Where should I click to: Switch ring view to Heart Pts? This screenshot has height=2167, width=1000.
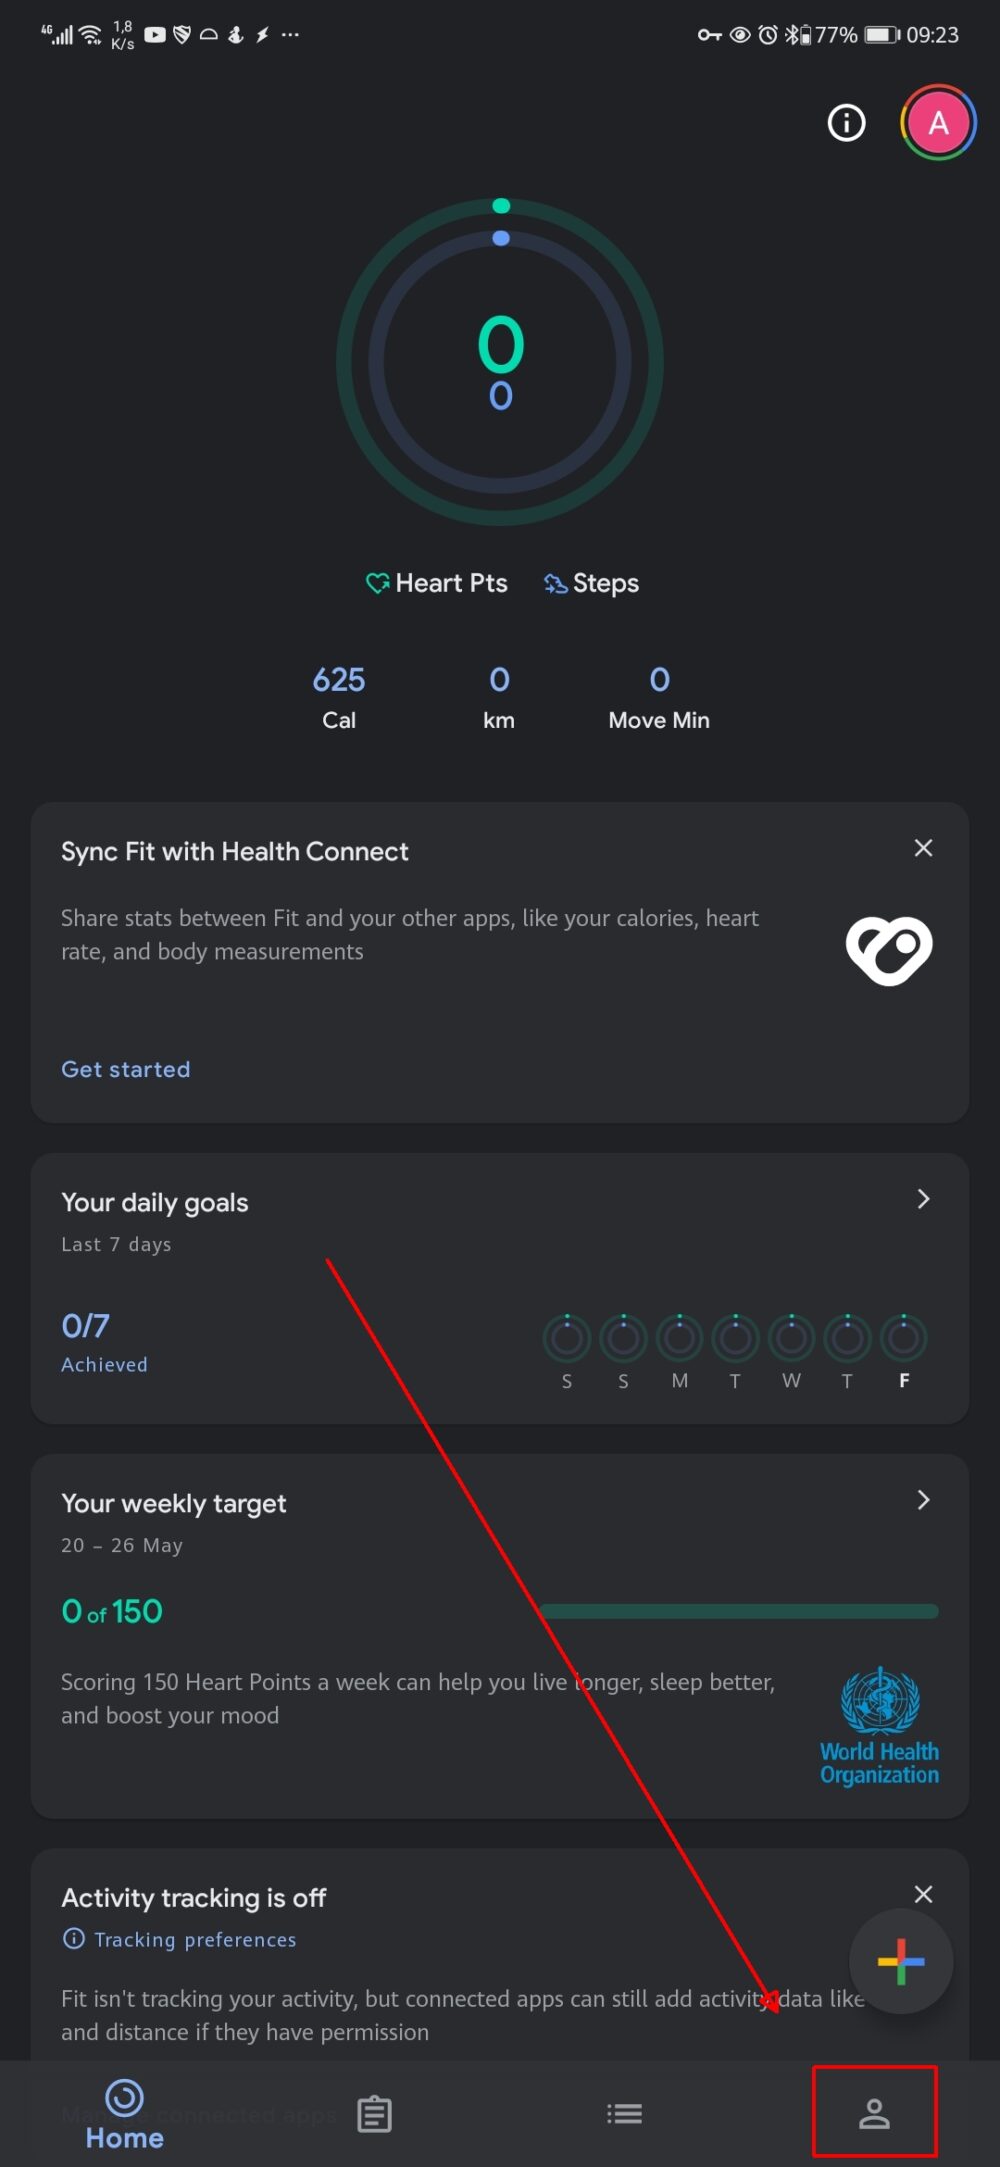tap(436, 583)
